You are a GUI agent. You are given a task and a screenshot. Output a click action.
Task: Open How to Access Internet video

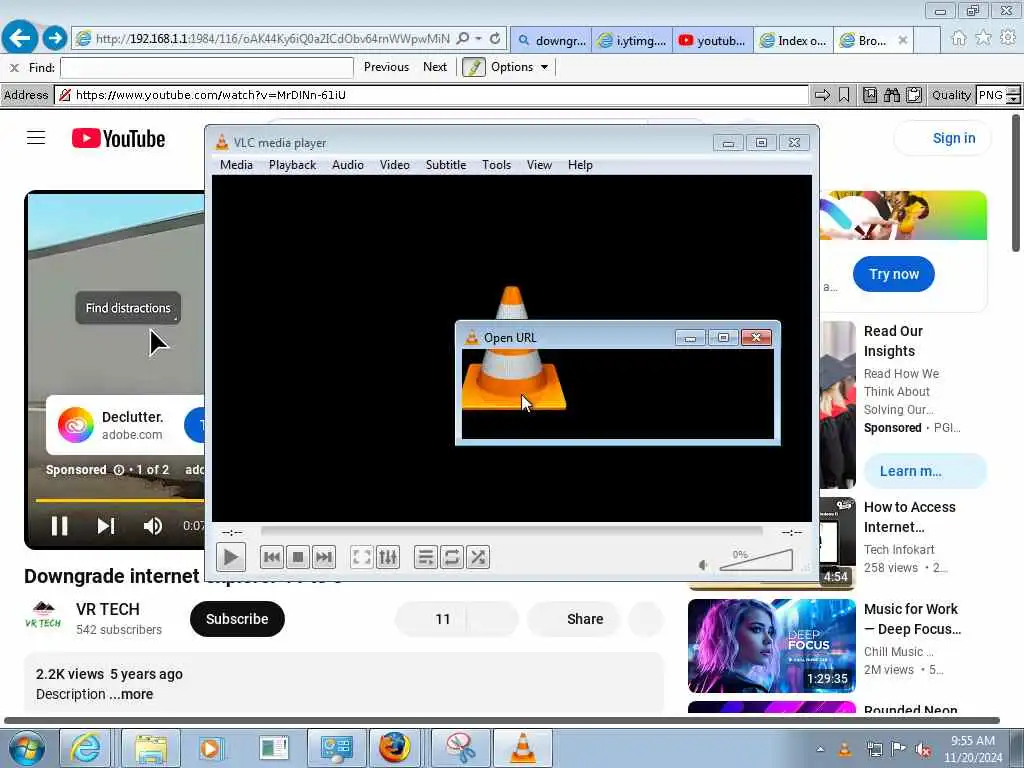tap(909, 517)
